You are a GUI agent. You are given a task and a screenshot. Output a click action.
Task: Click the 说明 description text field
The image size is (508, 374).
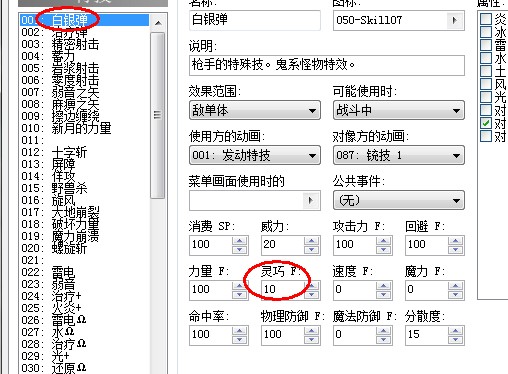pyautogui.click(x=327, y=65)
